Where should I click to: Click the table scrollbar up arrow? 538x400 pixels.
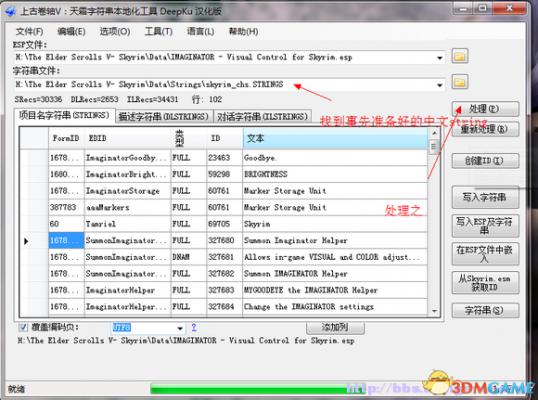click(x=434, y=133)
